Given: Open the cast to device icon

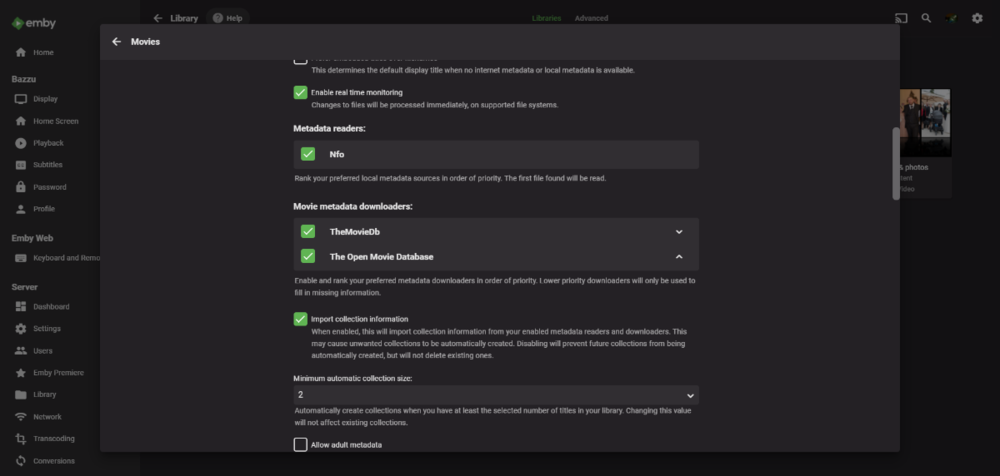Looking at the screenshot, I should click(x=901, y=18).
